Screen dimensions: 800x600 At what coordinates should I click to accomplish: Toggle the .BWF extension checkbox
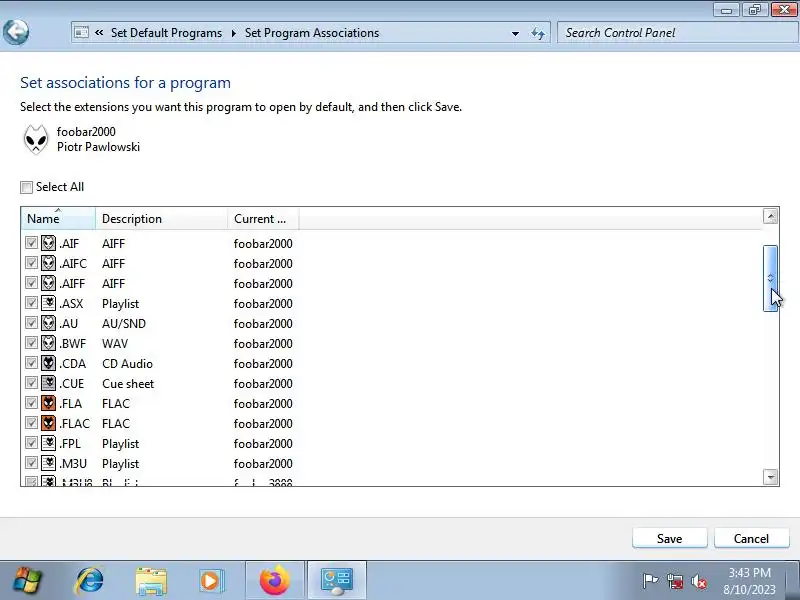click(x=31, y=343)
